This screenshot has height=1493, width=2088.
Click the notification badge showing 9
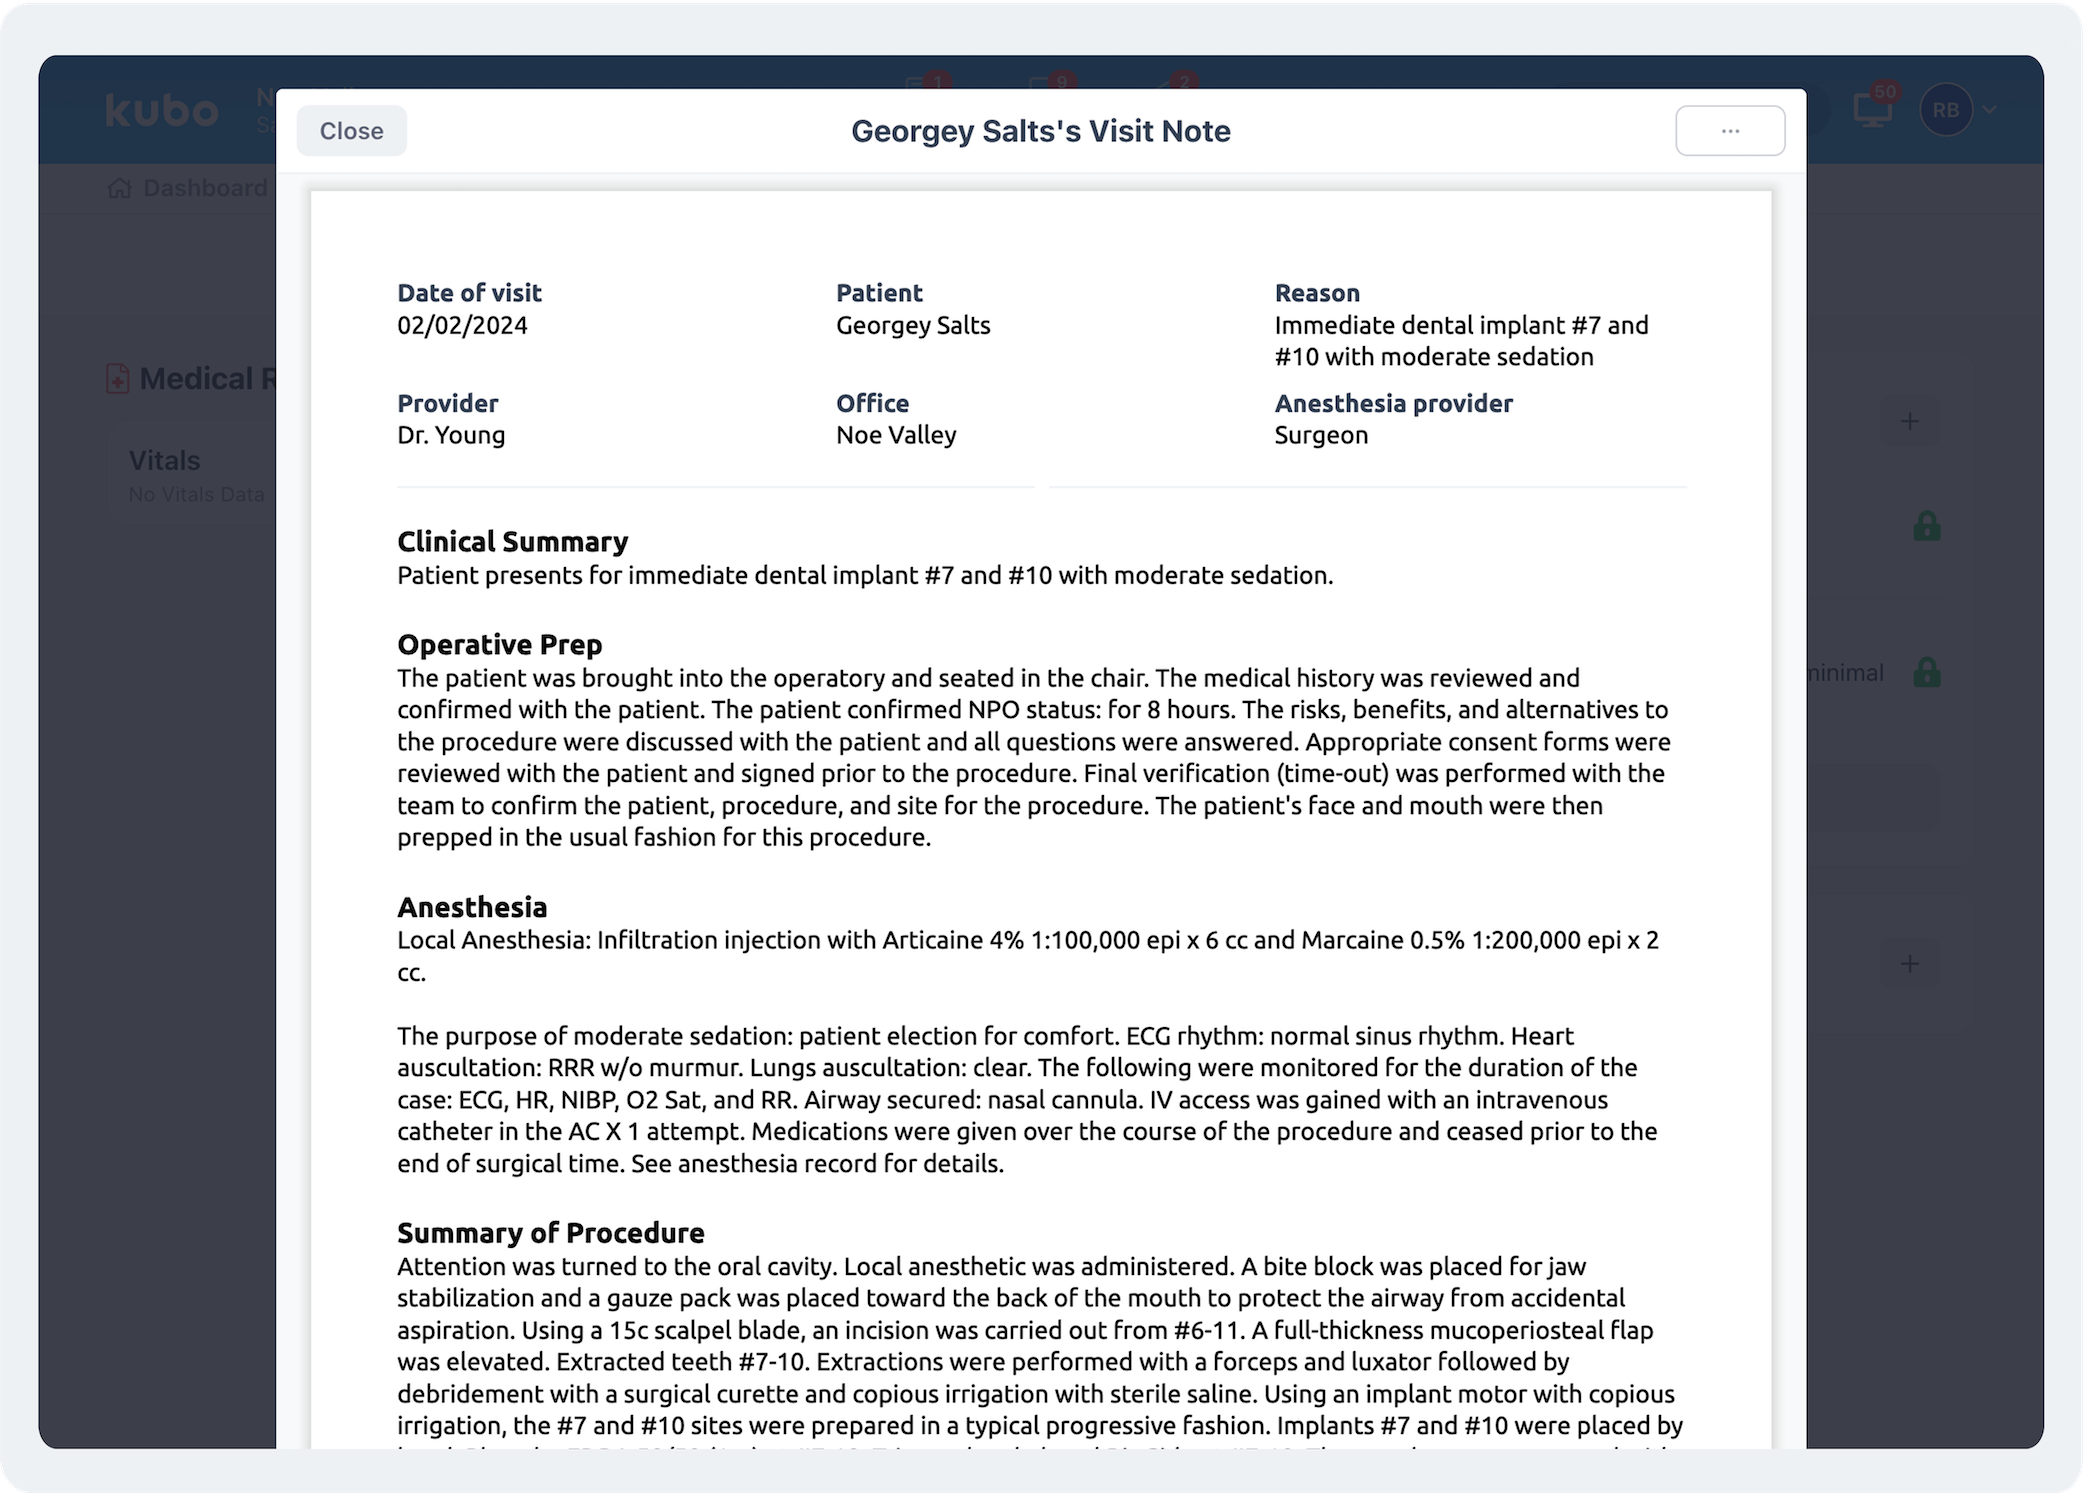click(1061, 80)
